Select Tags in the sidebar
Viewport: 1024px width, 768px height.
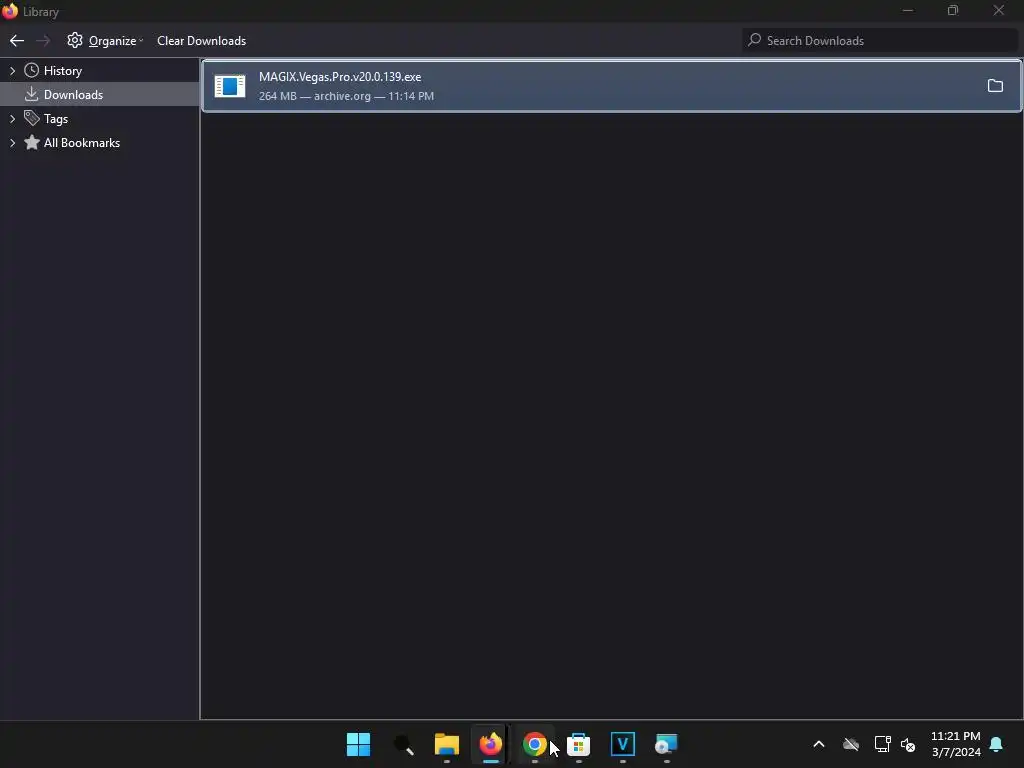pos(56,119)
